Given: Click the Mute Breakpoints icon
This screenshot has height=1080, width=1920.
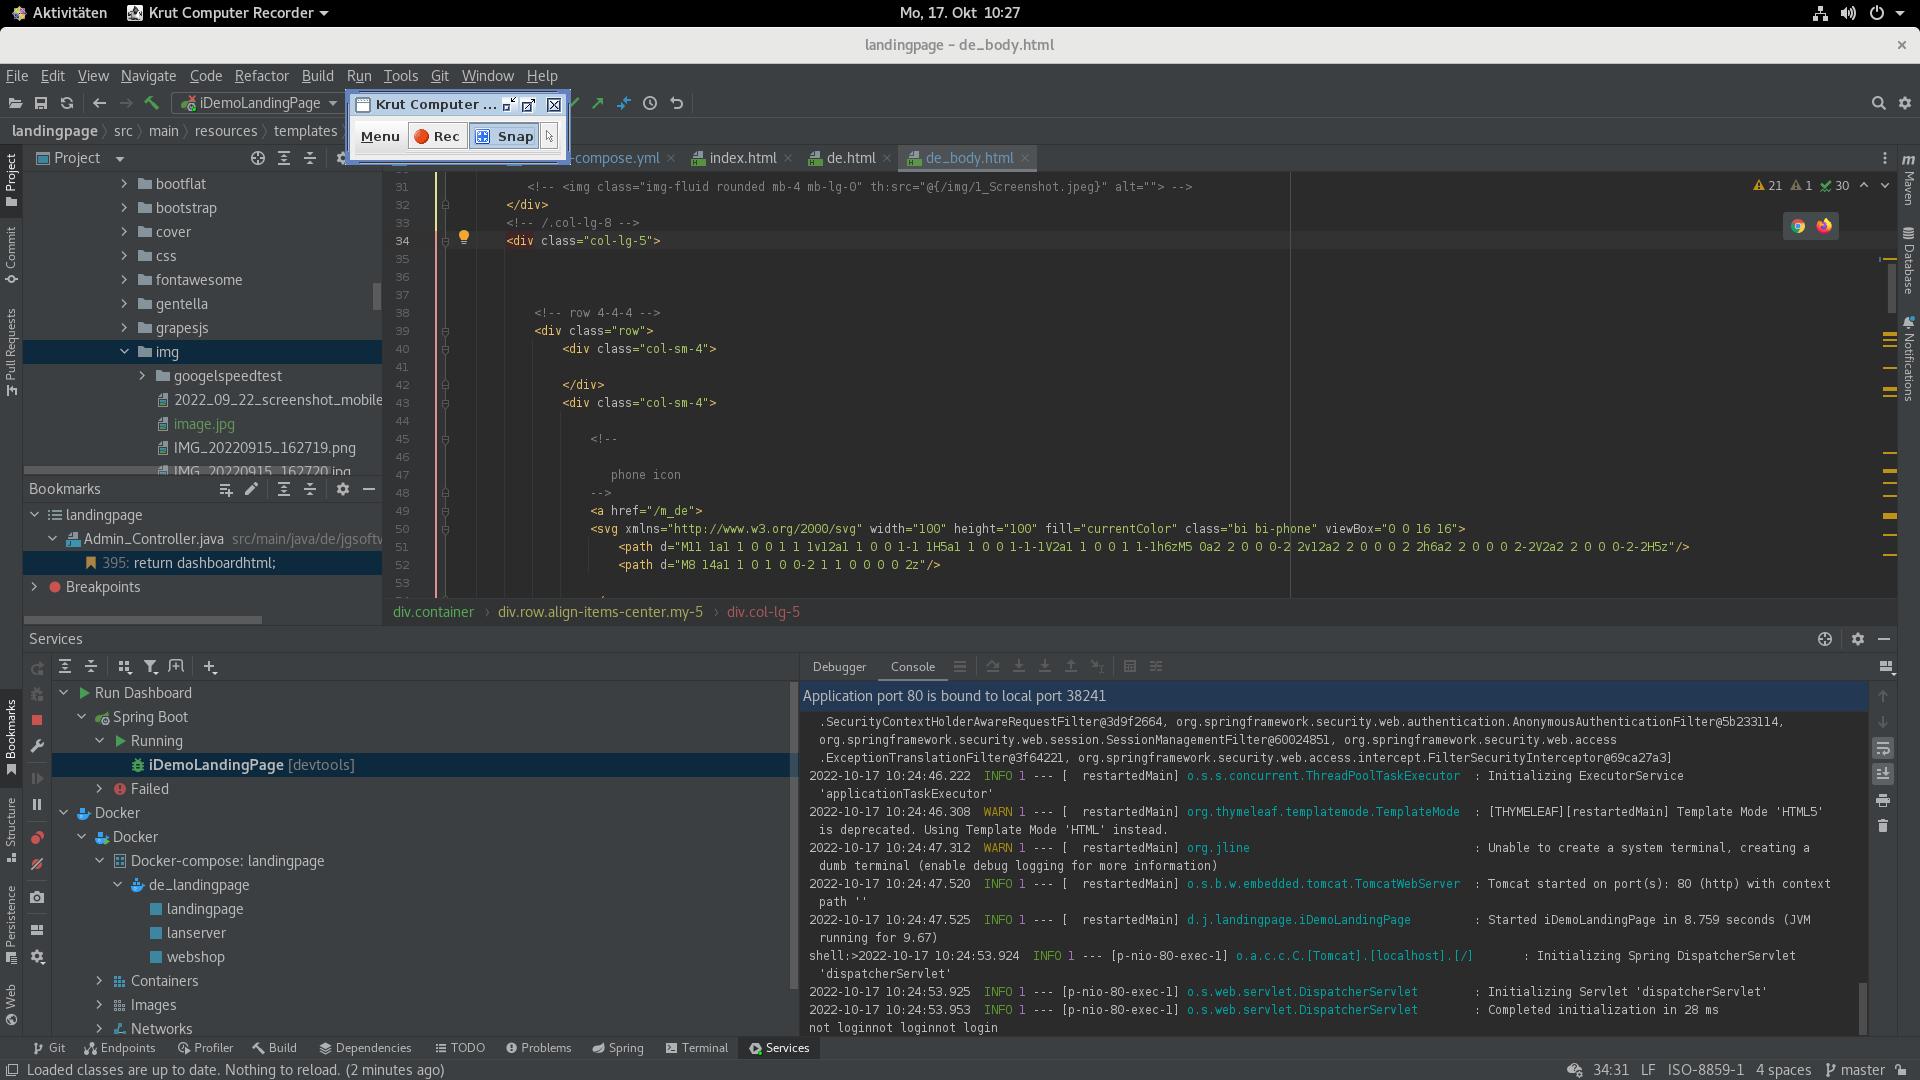Looking at the screenshot, I should [x=37, y=864].
